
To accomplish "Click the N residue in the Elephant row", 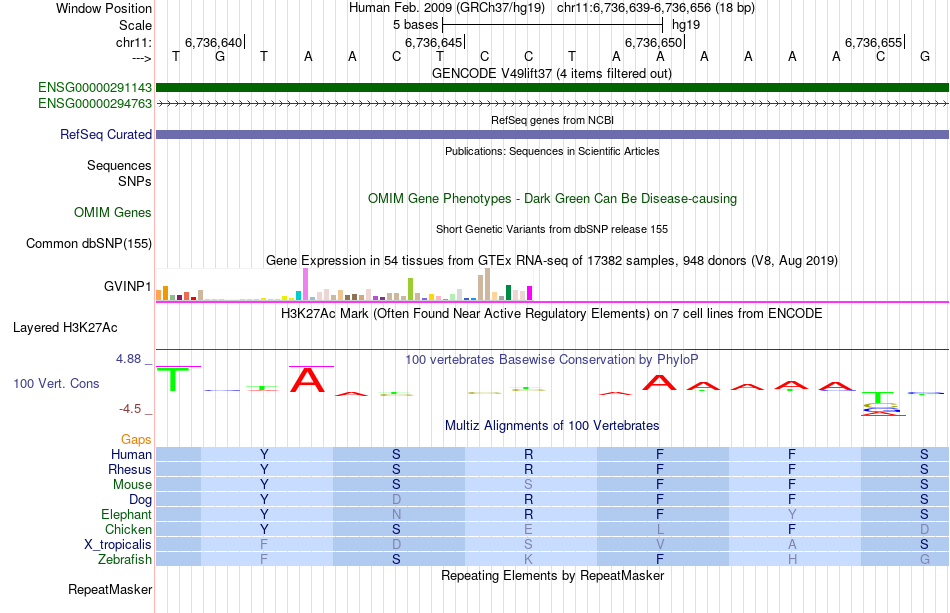I will tap(396, 514).
